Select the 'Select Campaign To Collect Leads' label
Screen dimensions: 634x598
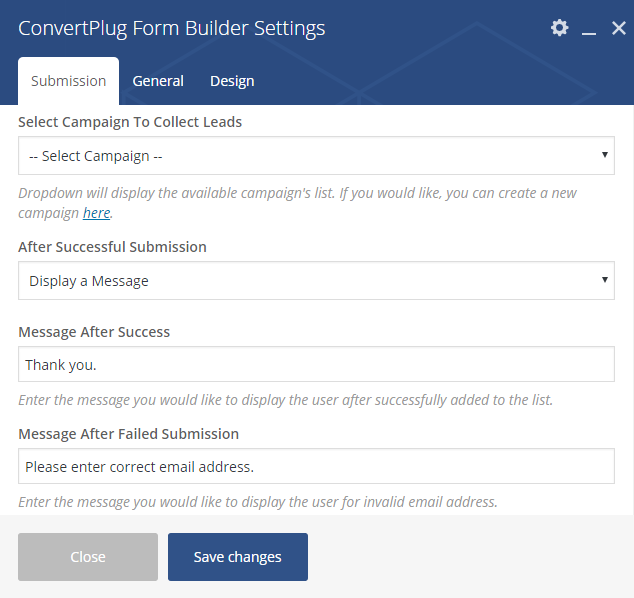coord(130,122)
